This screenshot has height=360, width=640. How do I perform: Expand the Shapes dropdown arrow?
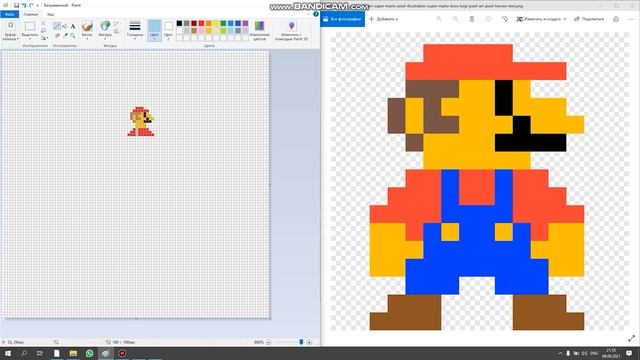[x=105, y=38]
